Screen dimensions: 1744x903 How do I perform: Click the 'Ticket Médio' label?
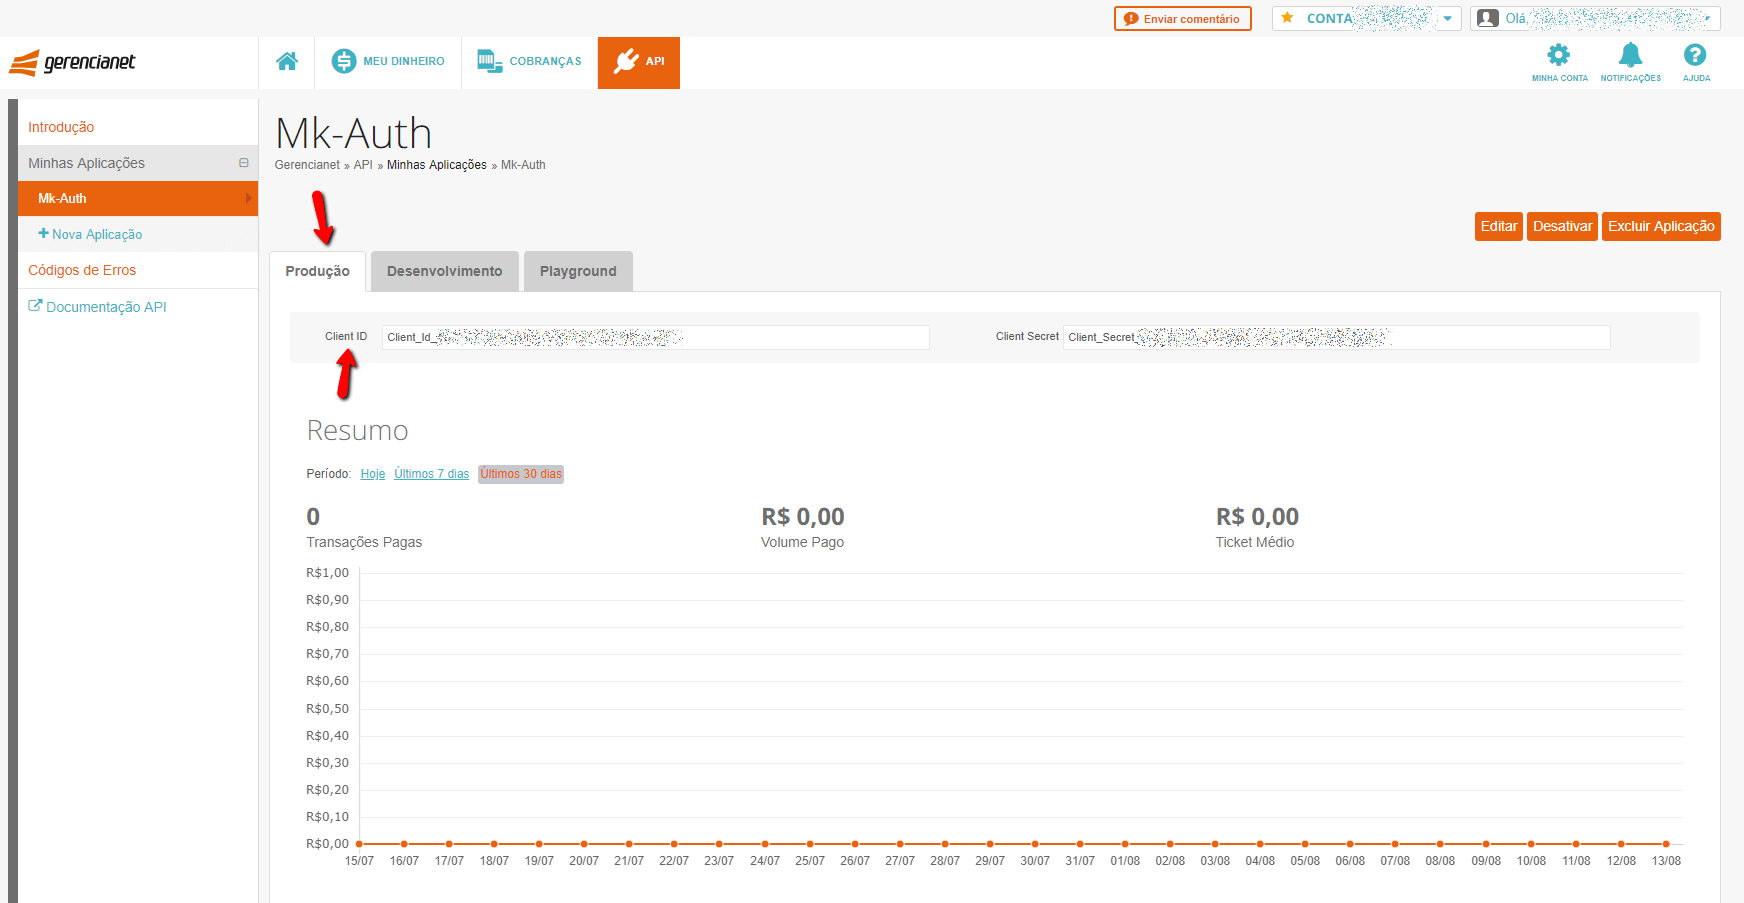[x=1255, y=542]
